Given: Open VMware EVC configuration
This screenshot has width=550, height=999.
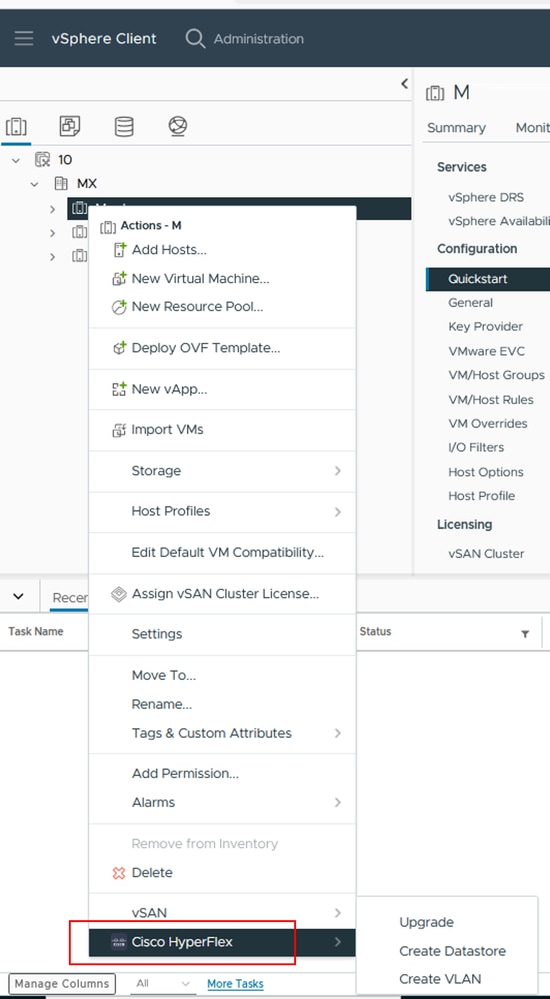Looking at the screenshot, I should (x=486, y=351).
